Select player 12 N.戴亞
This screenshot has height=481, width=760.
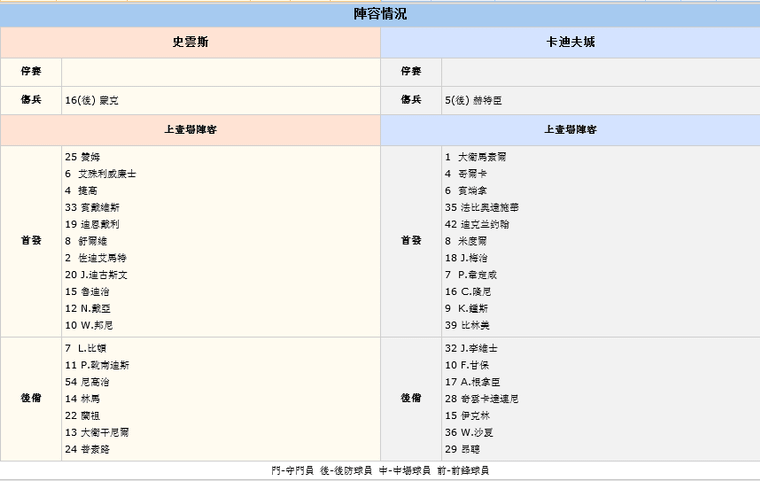[88, 309]
